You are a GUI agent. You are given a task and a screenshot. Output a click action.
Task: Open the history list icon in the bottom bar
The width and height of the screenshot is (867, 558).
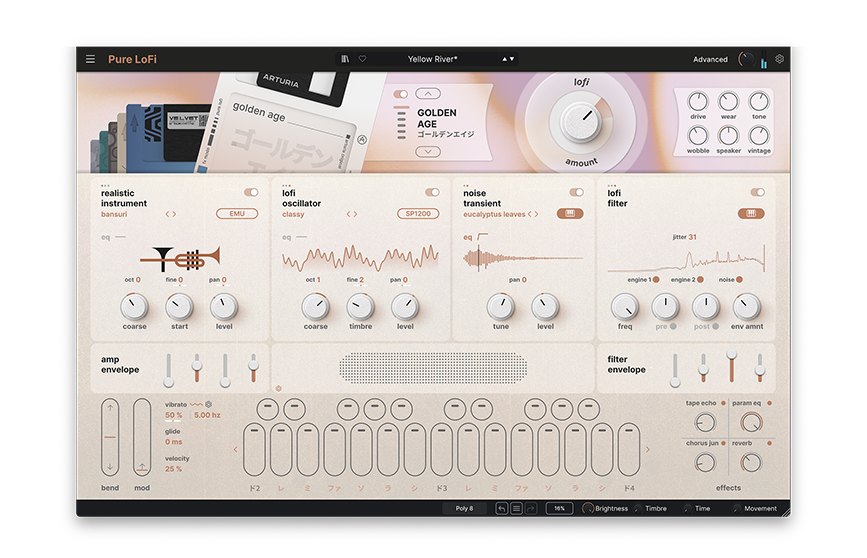point(517,508)
